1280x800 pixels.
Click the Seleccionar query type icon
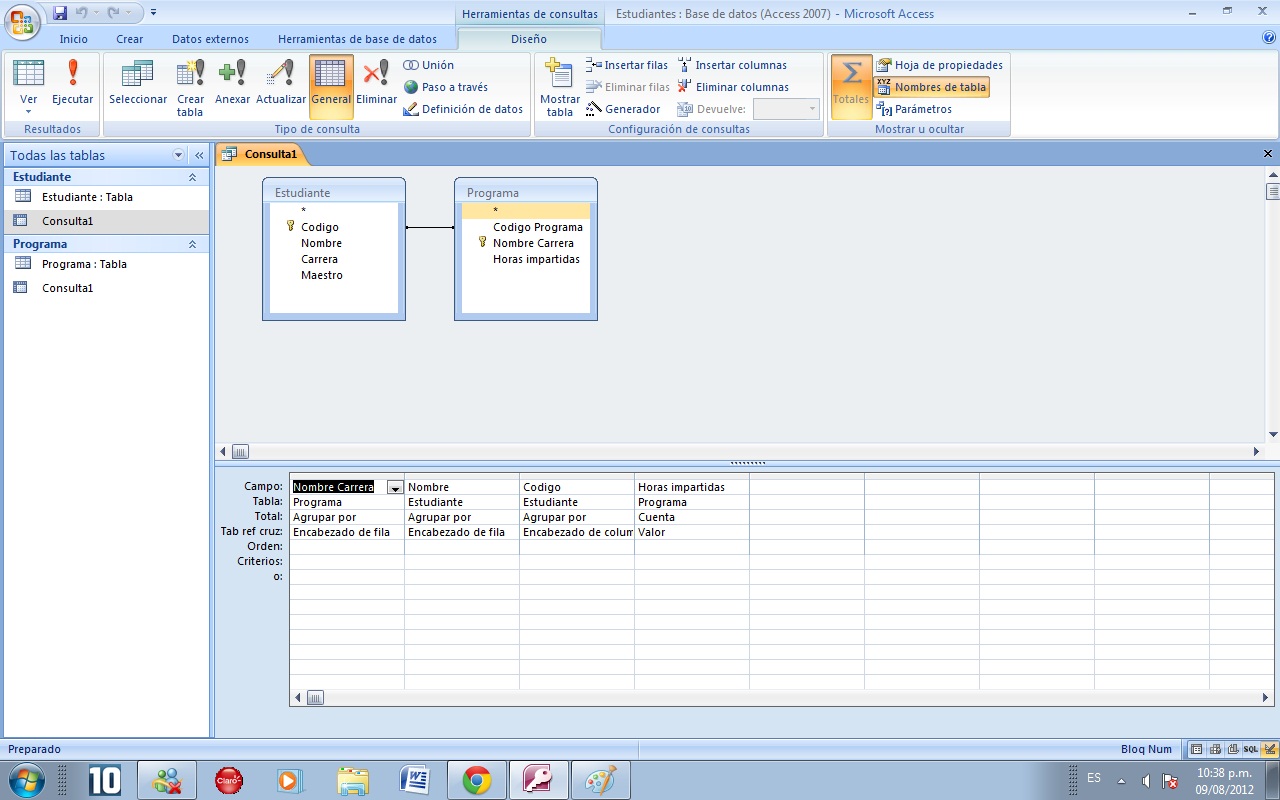point(138,84)
